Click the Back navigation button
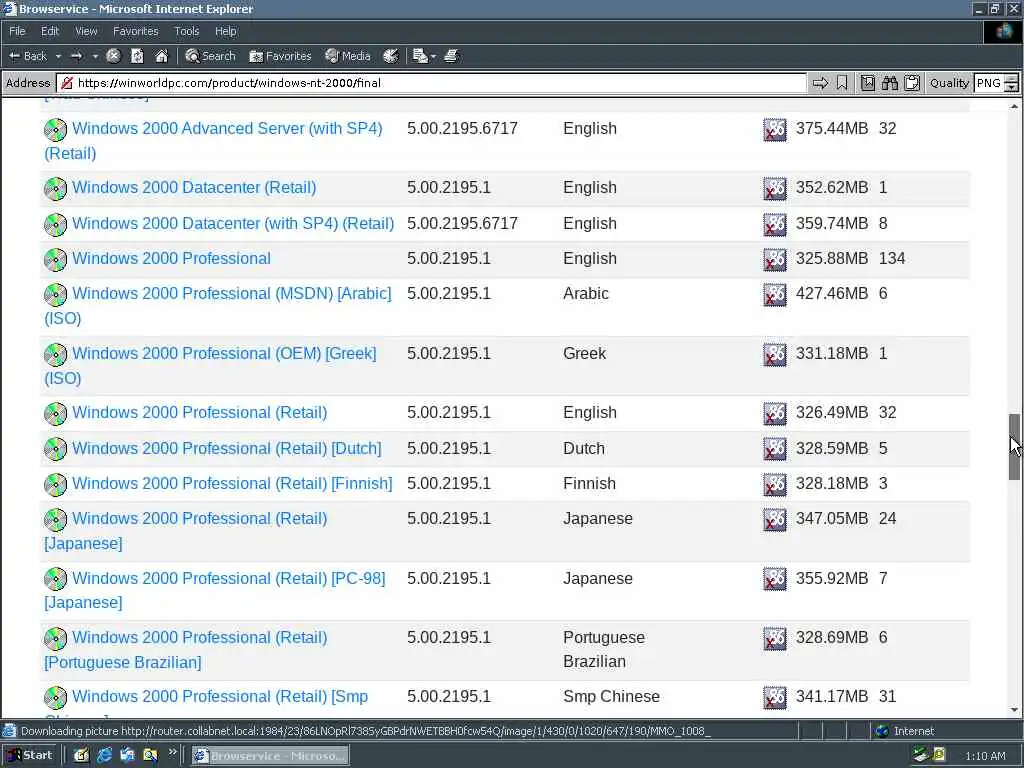The width and height of the screenshot is (1024, 768). tap(27, 56)
